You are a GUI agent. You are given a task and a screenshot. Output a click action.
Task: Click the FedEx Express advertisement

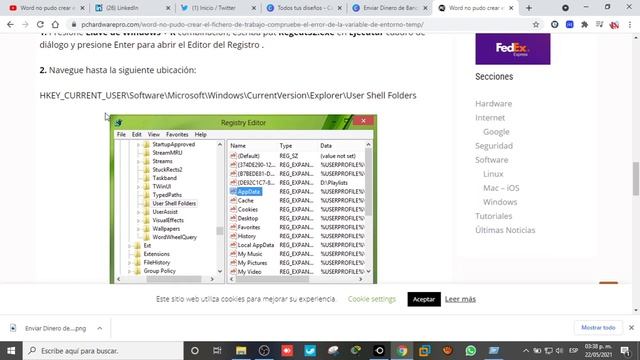(x=513, y=49)
